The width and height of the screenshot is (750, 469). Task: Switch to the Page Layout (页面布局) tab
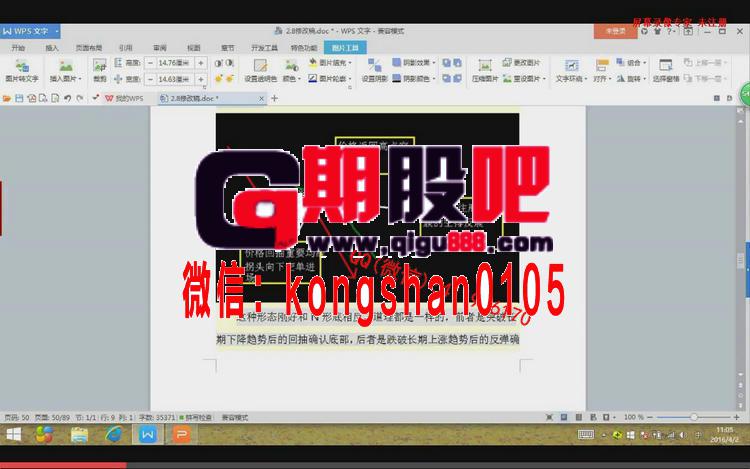click(88, 47)
